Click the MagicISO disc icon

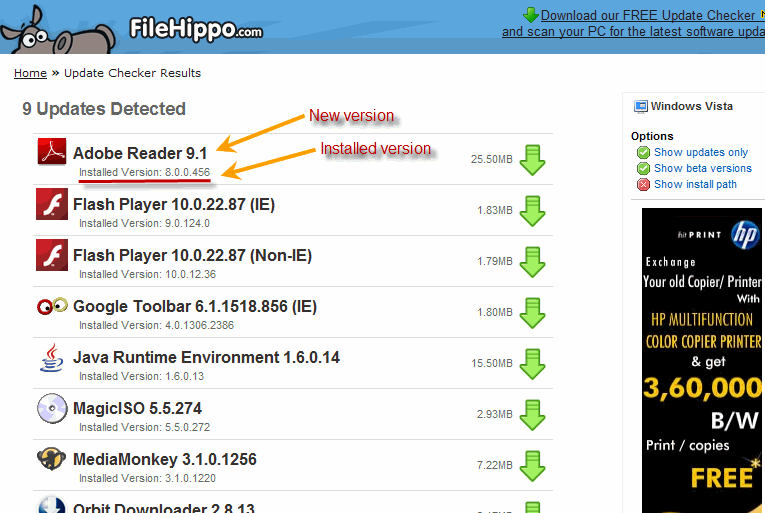[x=52, y=408]
